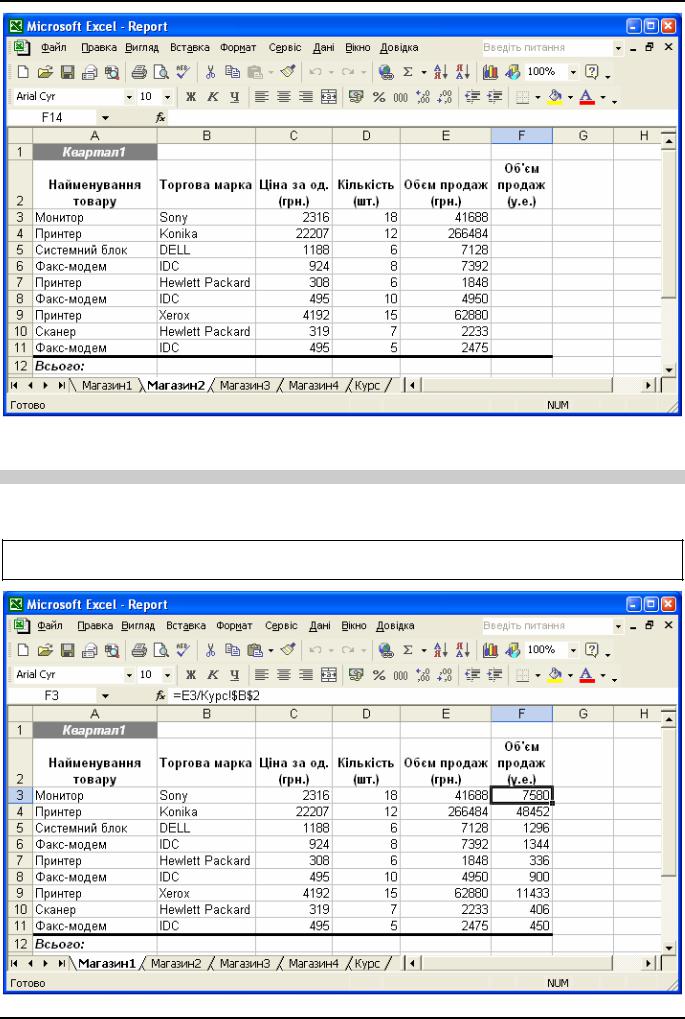Toggle Bold (Ж) in upper Excel window
Viewport: 685px width, 1019px height.
190,97
